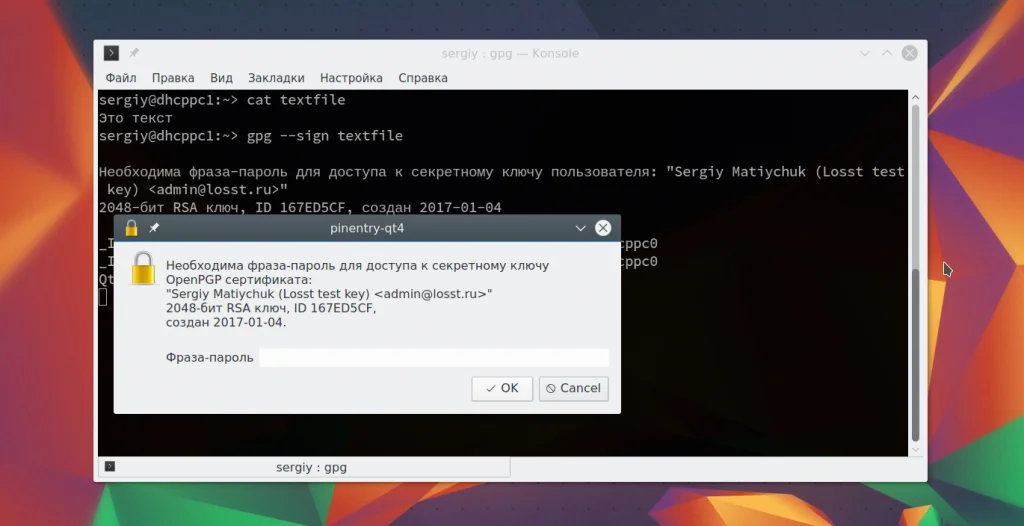Toggle the pin icon in pinentry-qt4 title bar

coord(154,228)
